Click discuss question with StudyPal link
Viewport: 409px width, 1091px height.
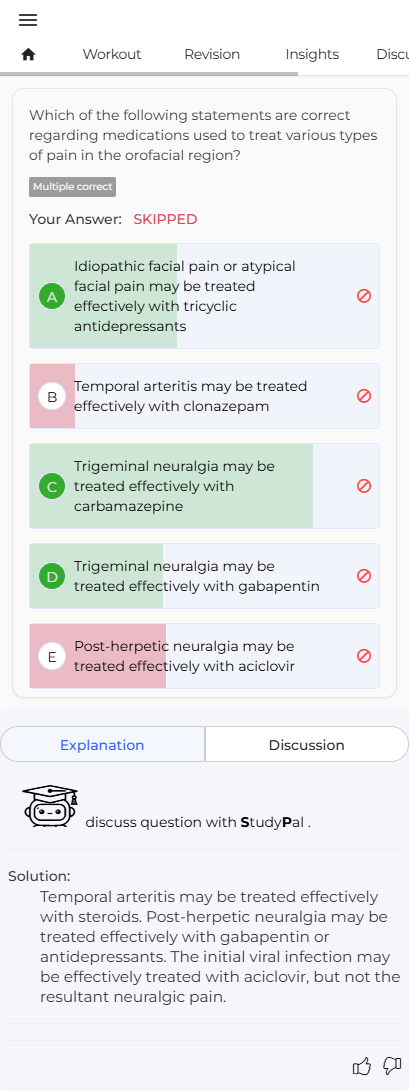pos(198,822)
